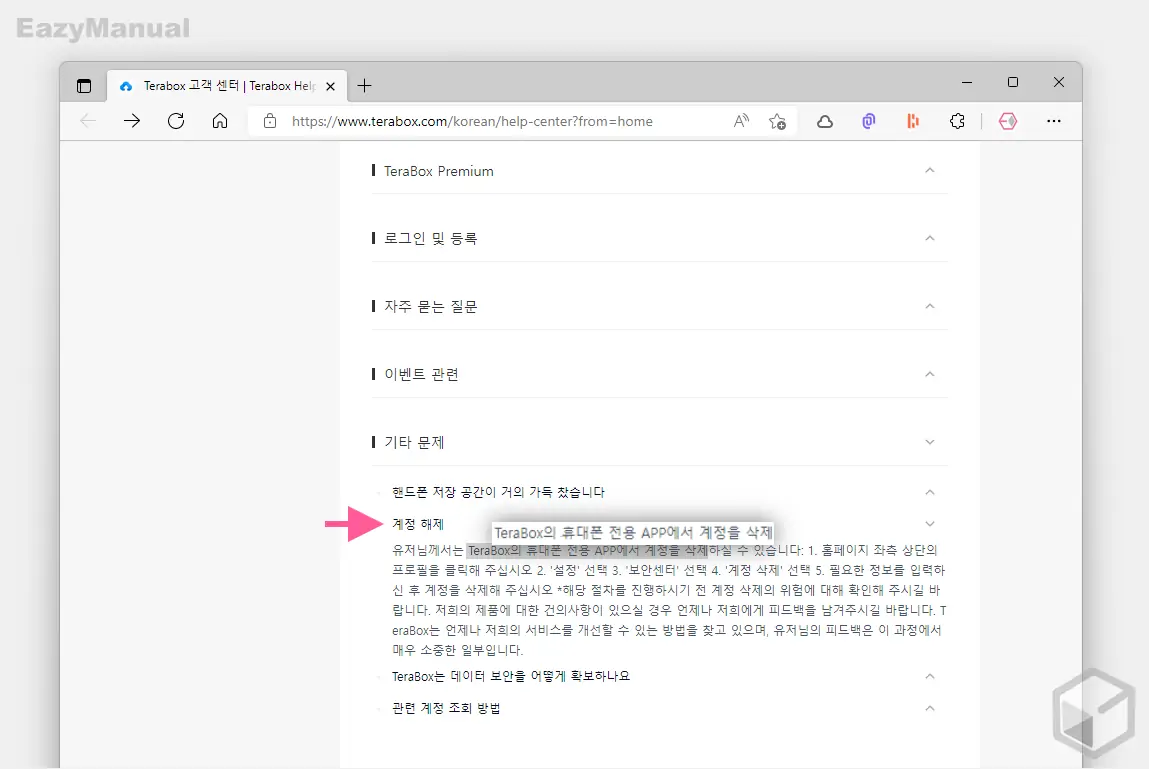Collapse the TeraBox Premium section
The width and height of the screenshot is (1149, 769).
[x=930, y=170]
